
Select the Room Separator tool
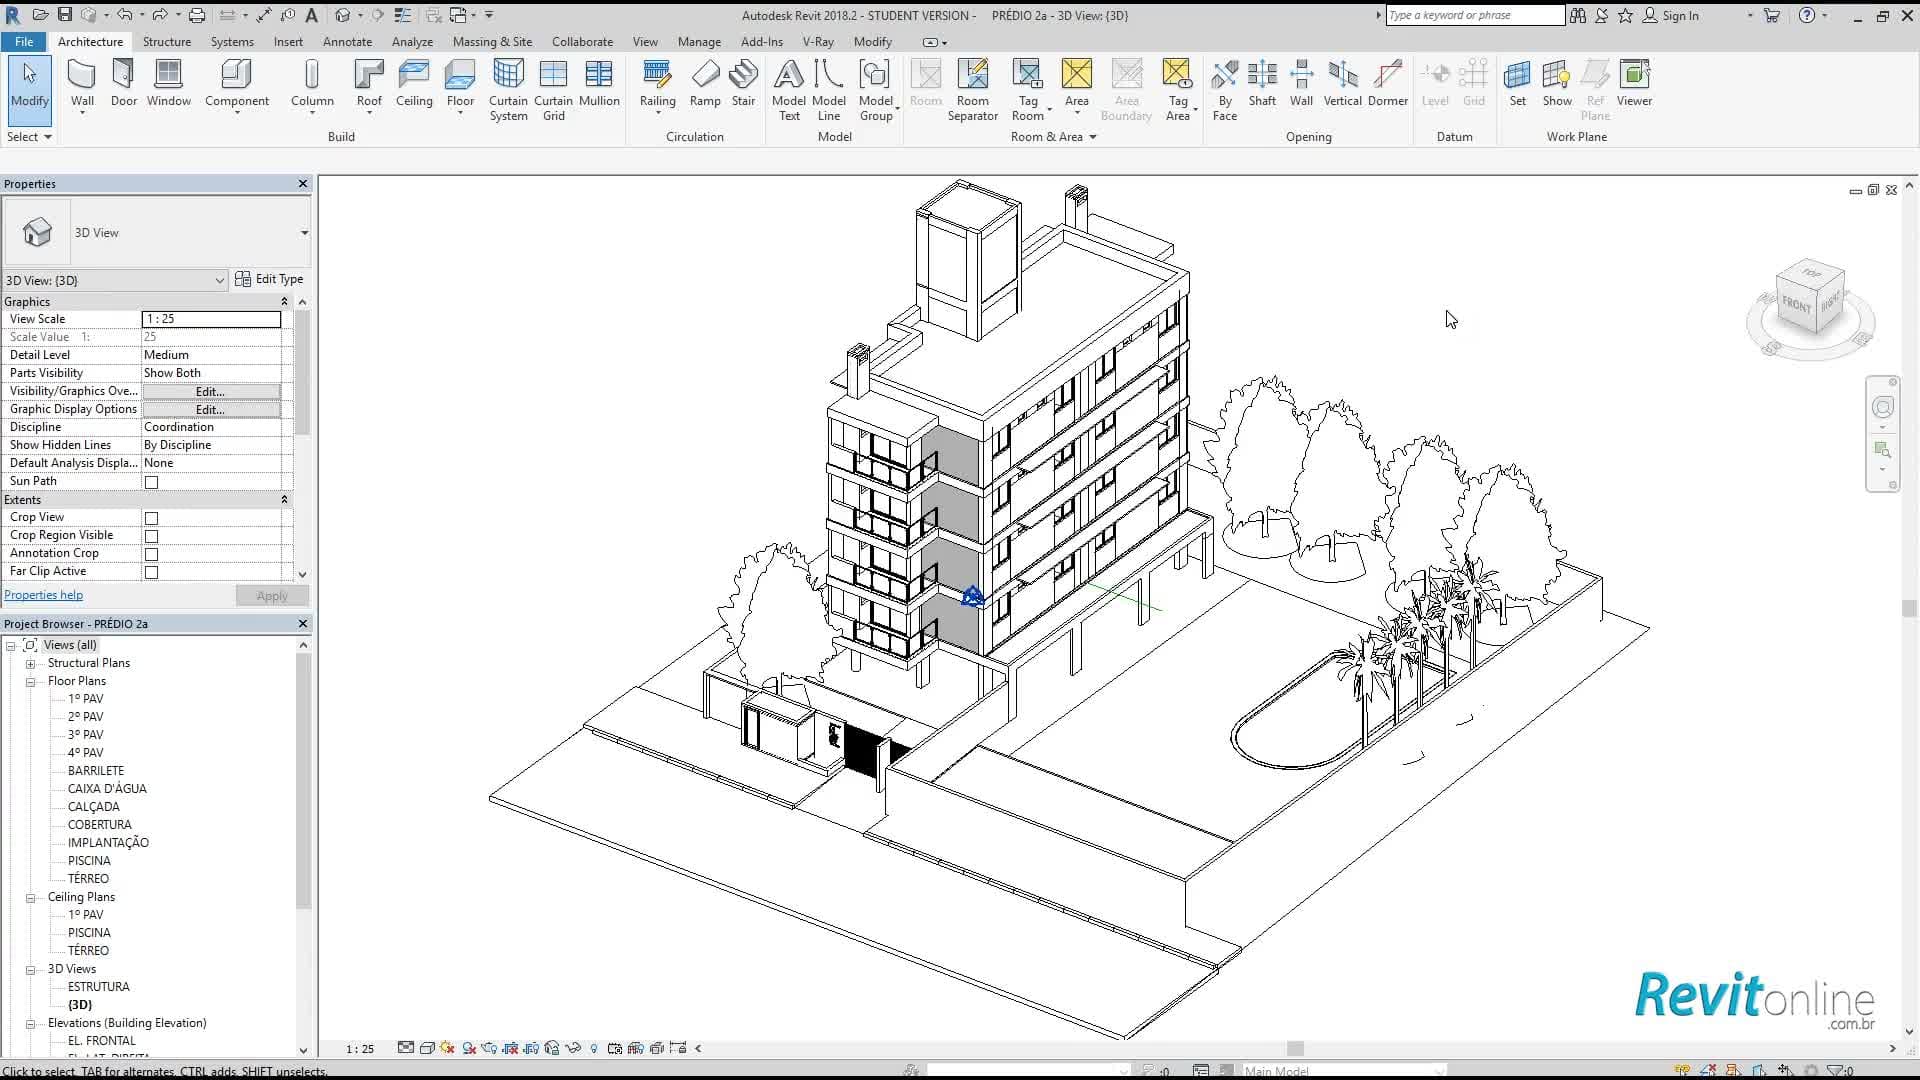973,90
